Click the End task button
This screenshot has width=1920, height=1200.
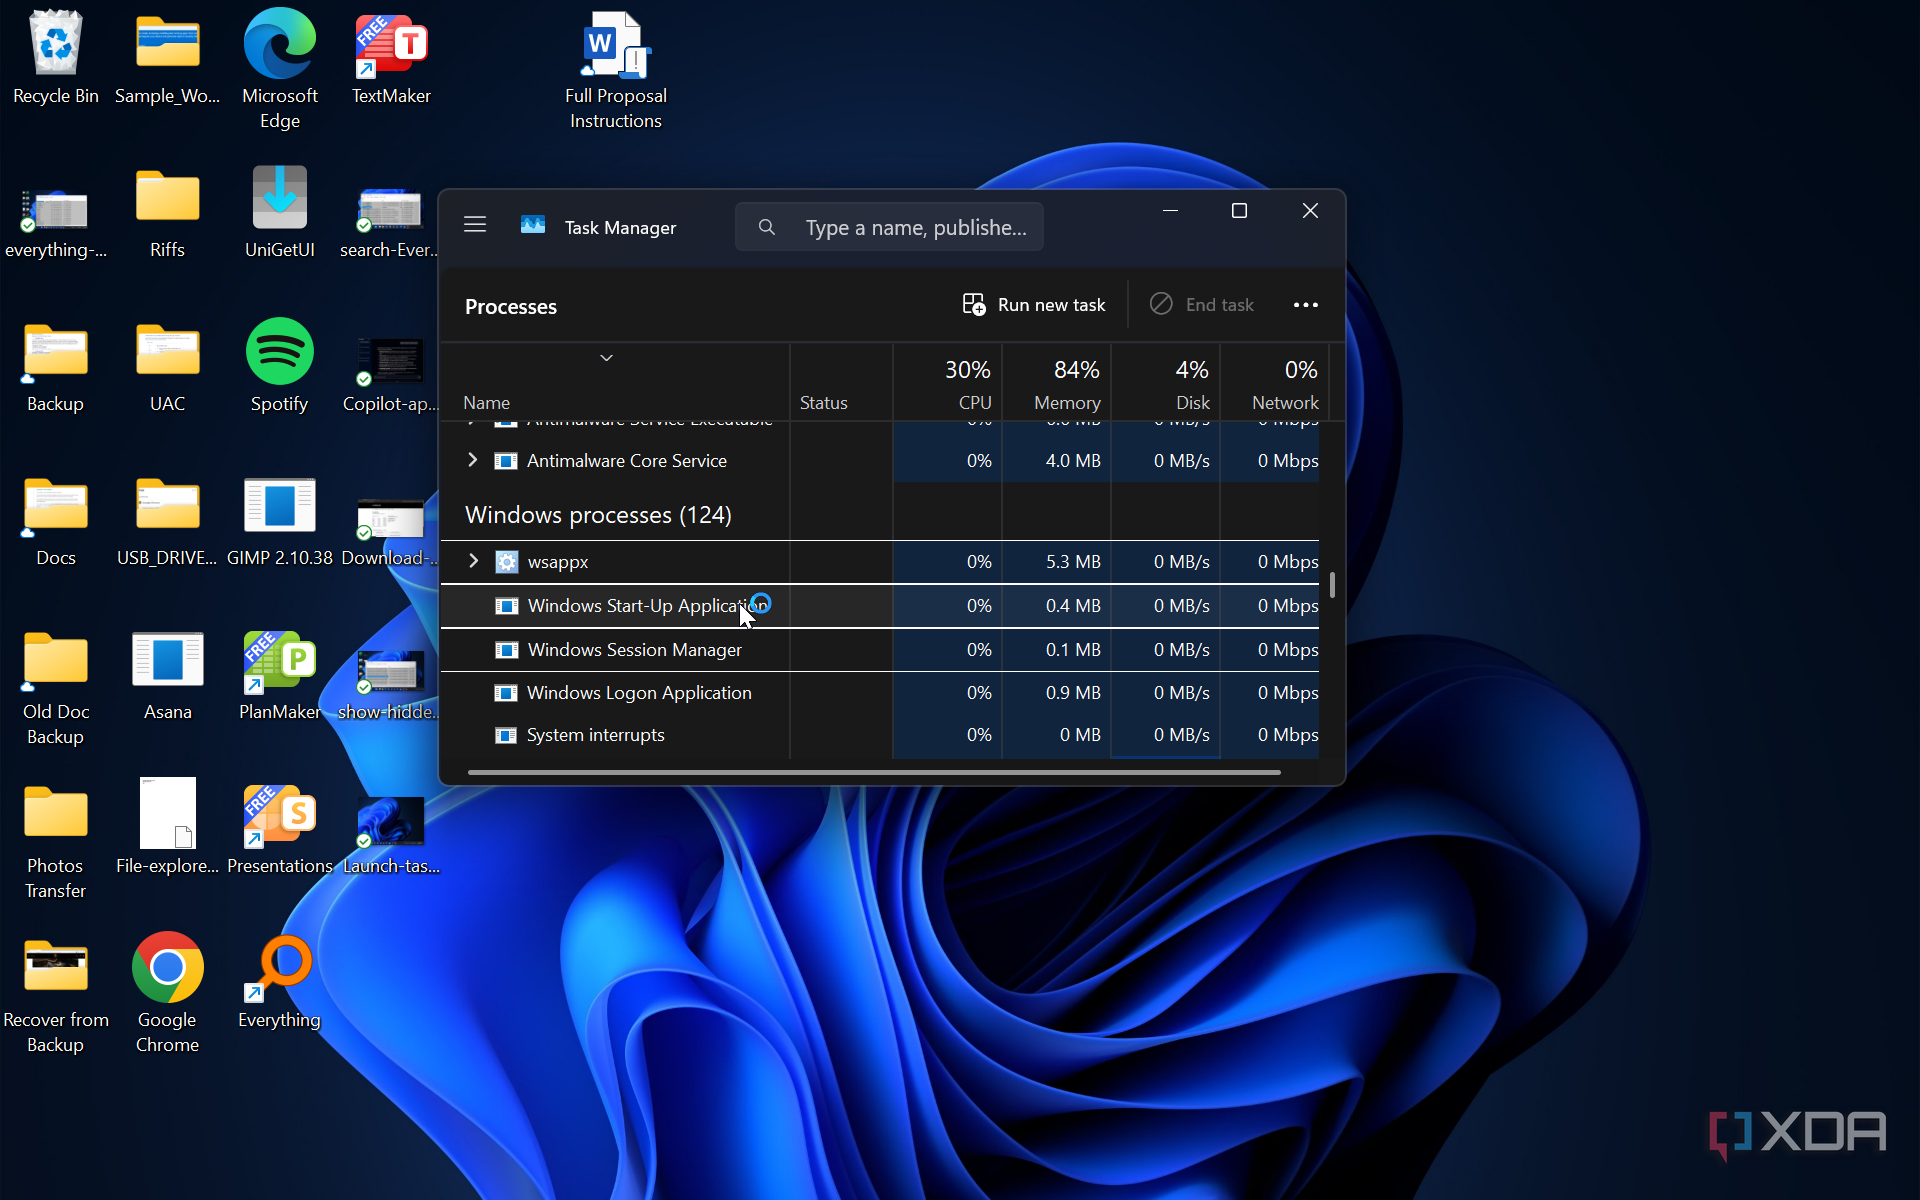(x=1201, y=305)
